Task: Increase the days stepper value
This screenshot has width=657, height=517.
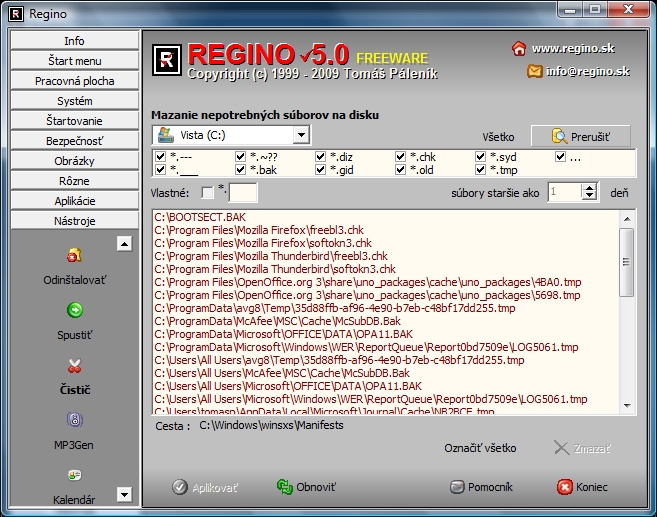Action: pyautogui.click(x=590, y=188)
